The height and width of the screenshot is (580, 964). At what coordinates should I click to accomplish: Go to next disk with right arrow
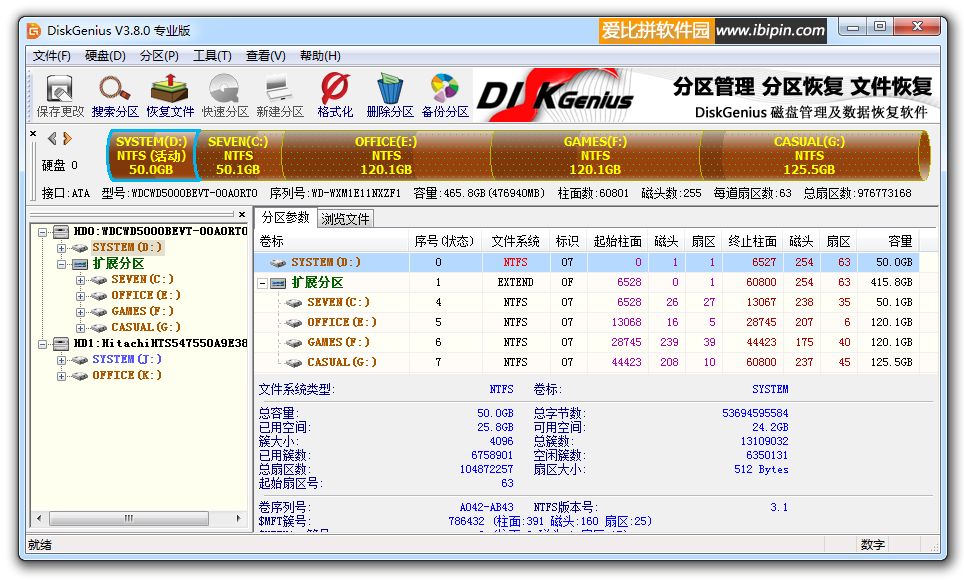pos(67,138)
